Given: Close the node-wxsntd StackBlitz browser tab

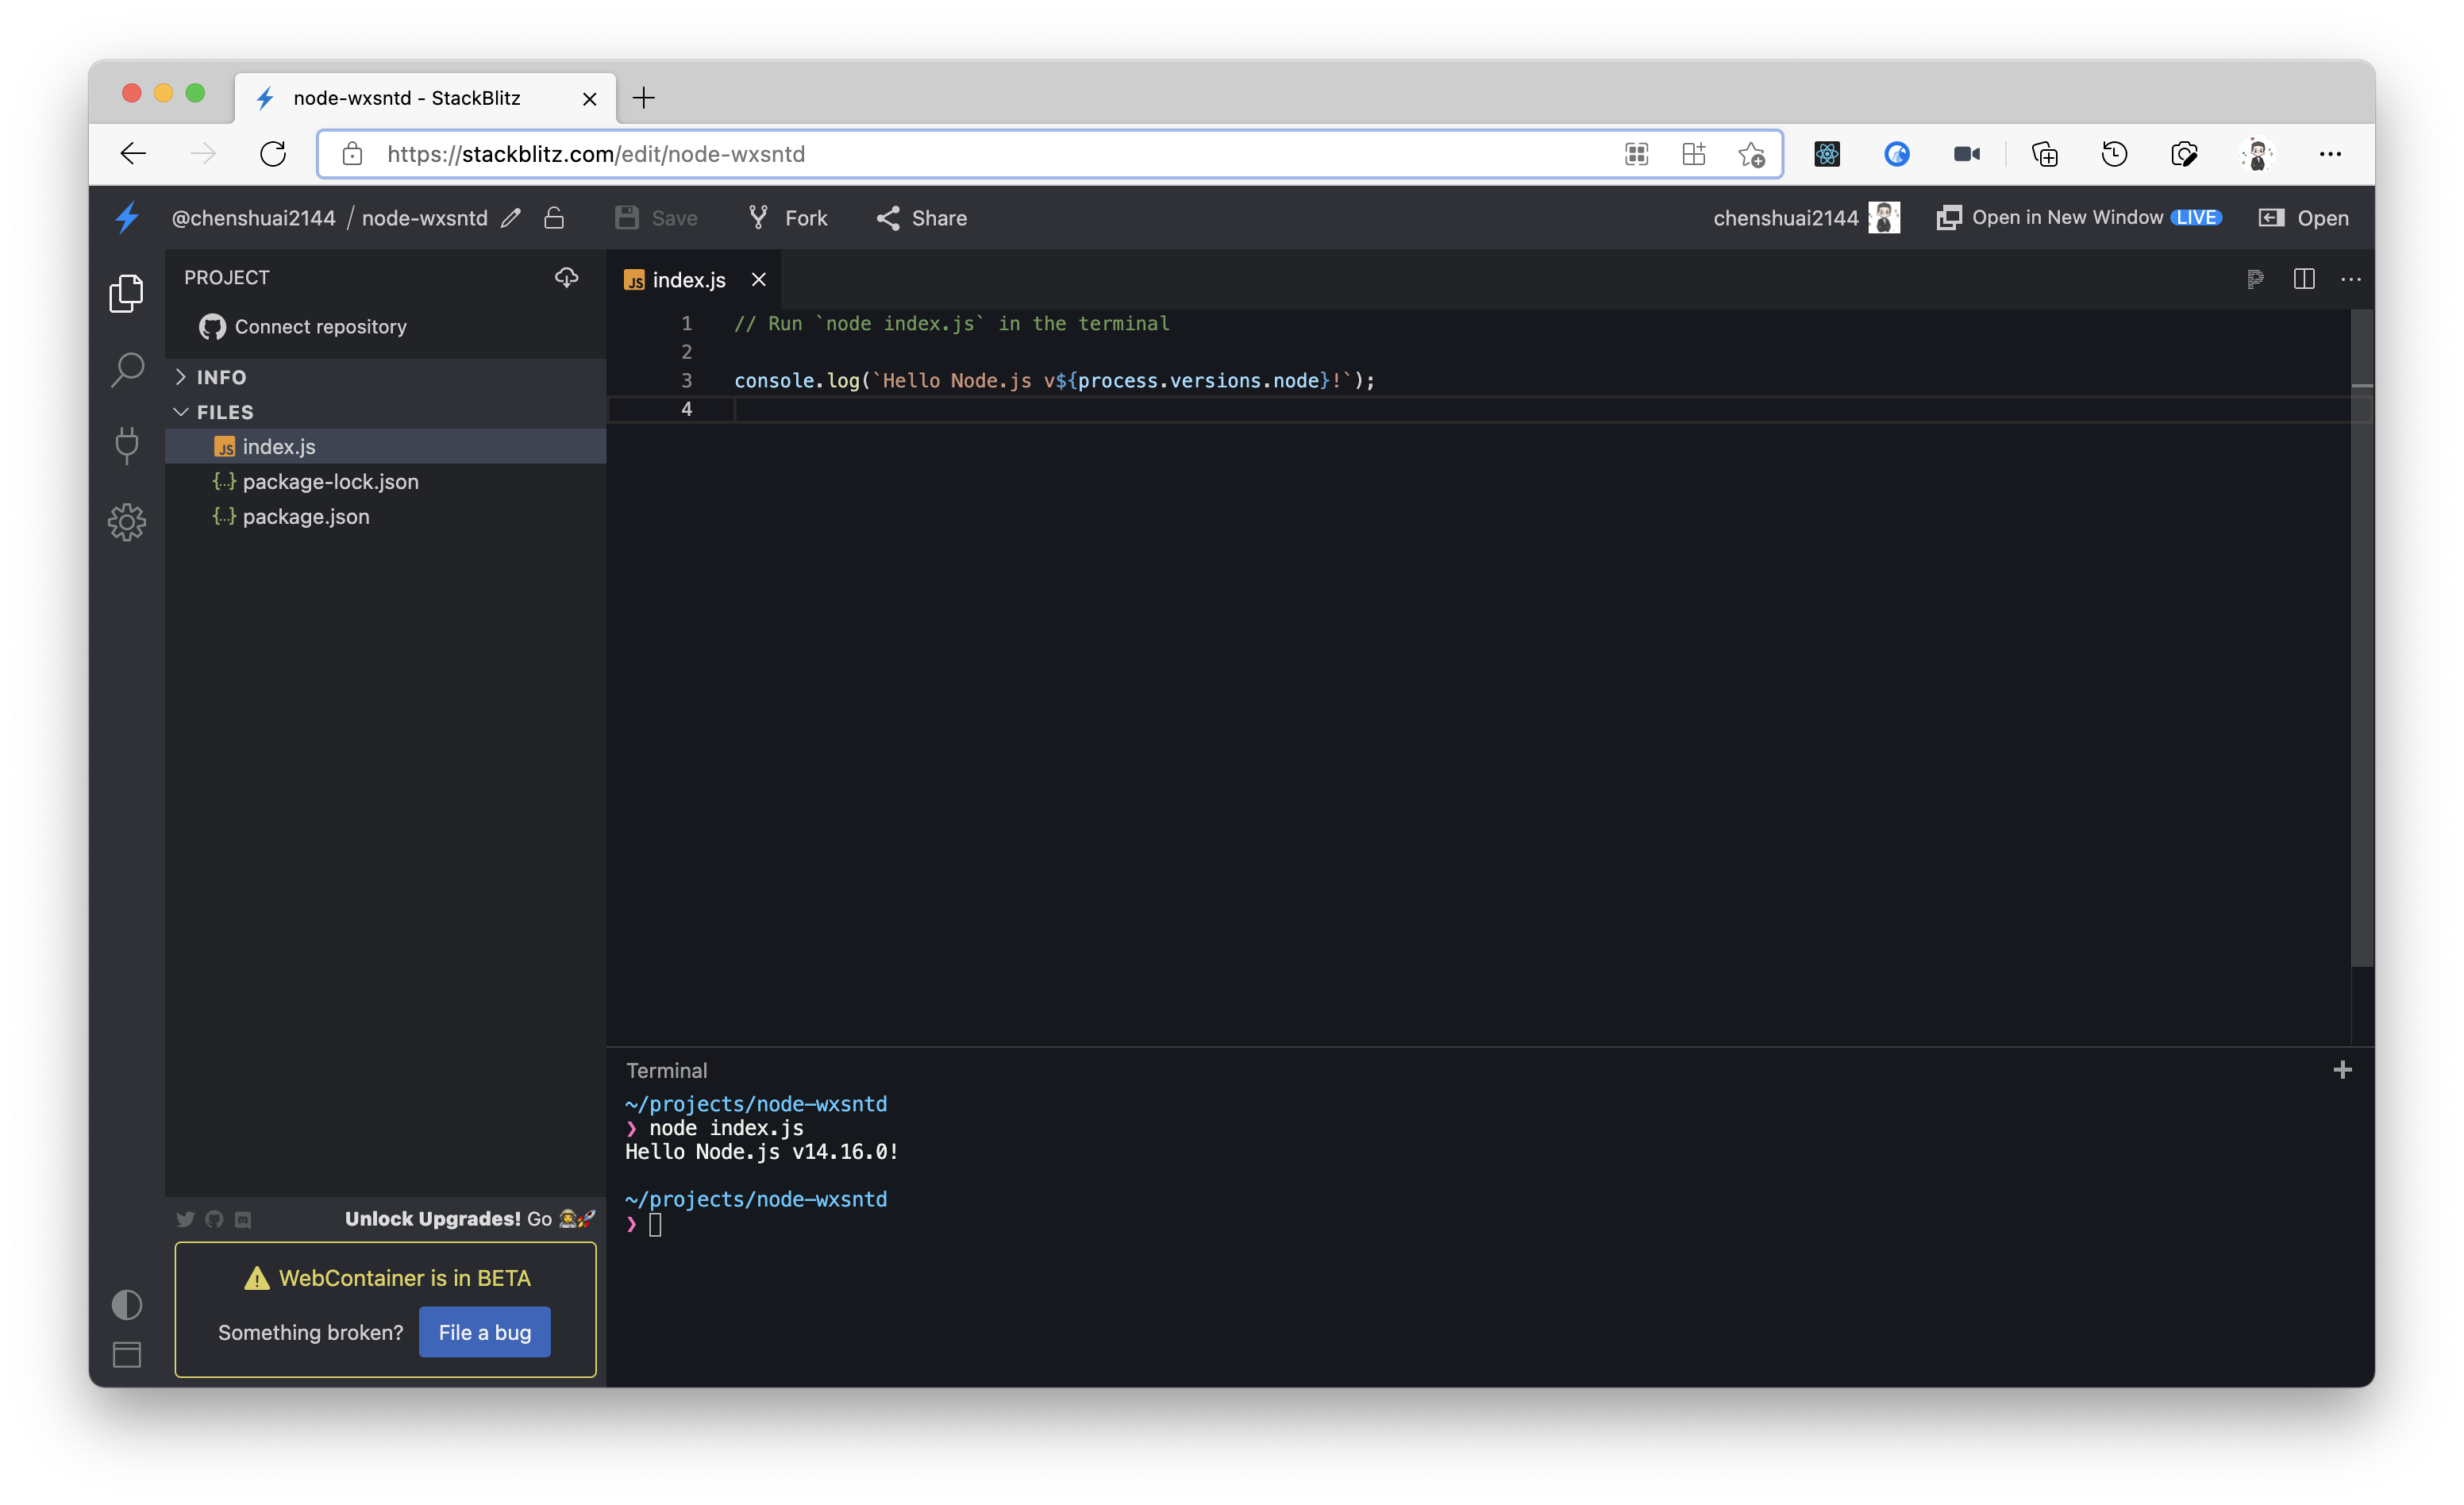Looking at the screenshot, I should coord(589,98).
